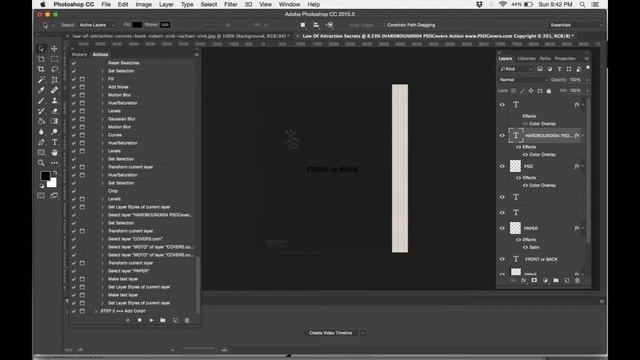Select the Eraser tool
640x360 pixels.
54,111
